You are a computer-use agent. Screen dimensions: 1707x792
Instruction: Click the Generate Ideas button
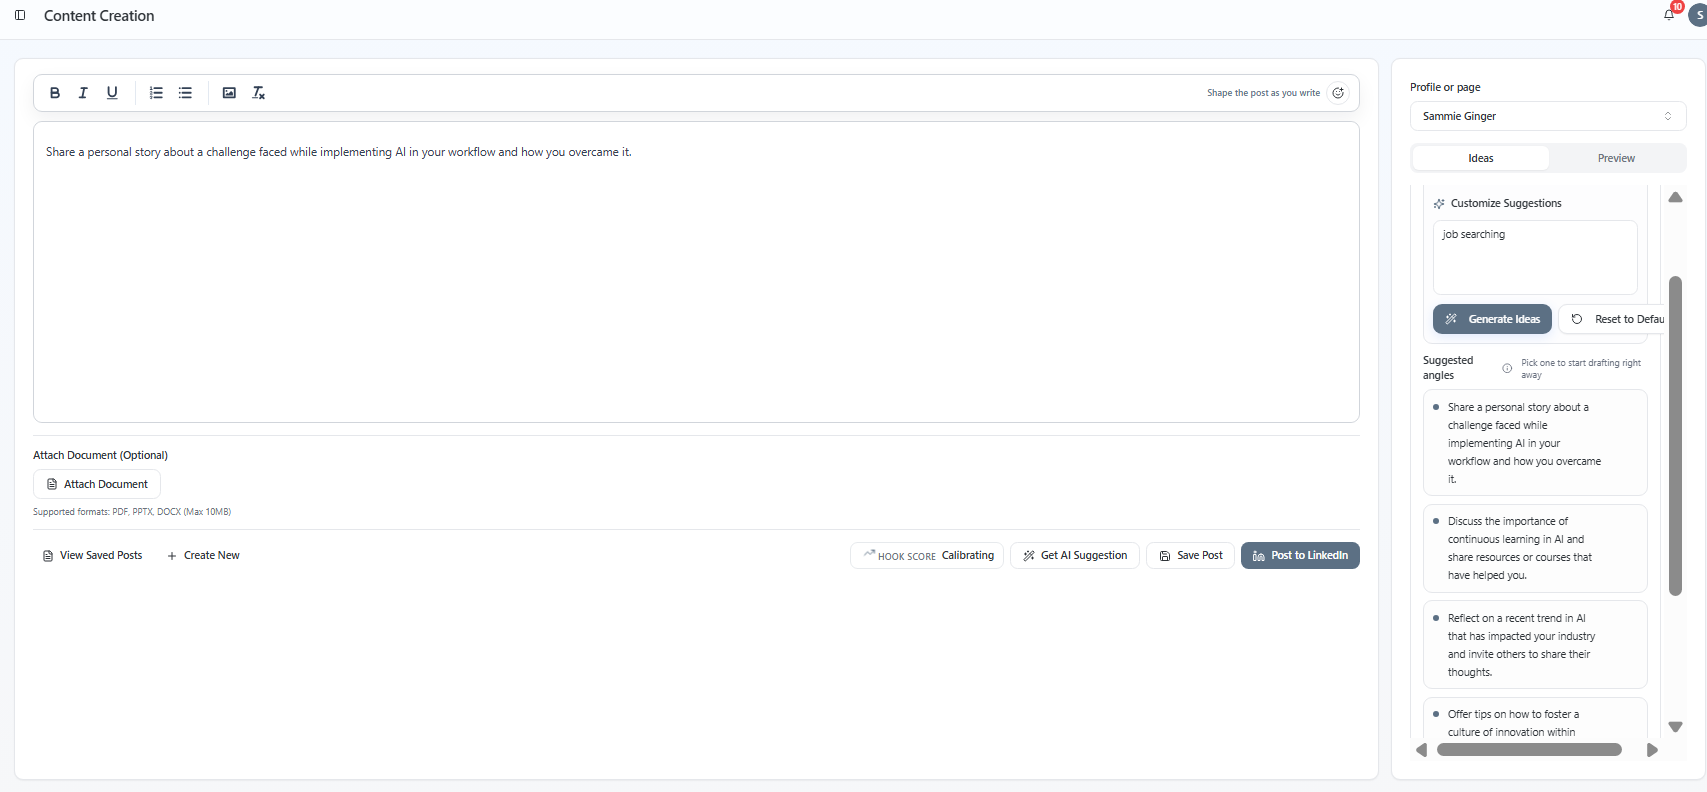(1492, 319)
